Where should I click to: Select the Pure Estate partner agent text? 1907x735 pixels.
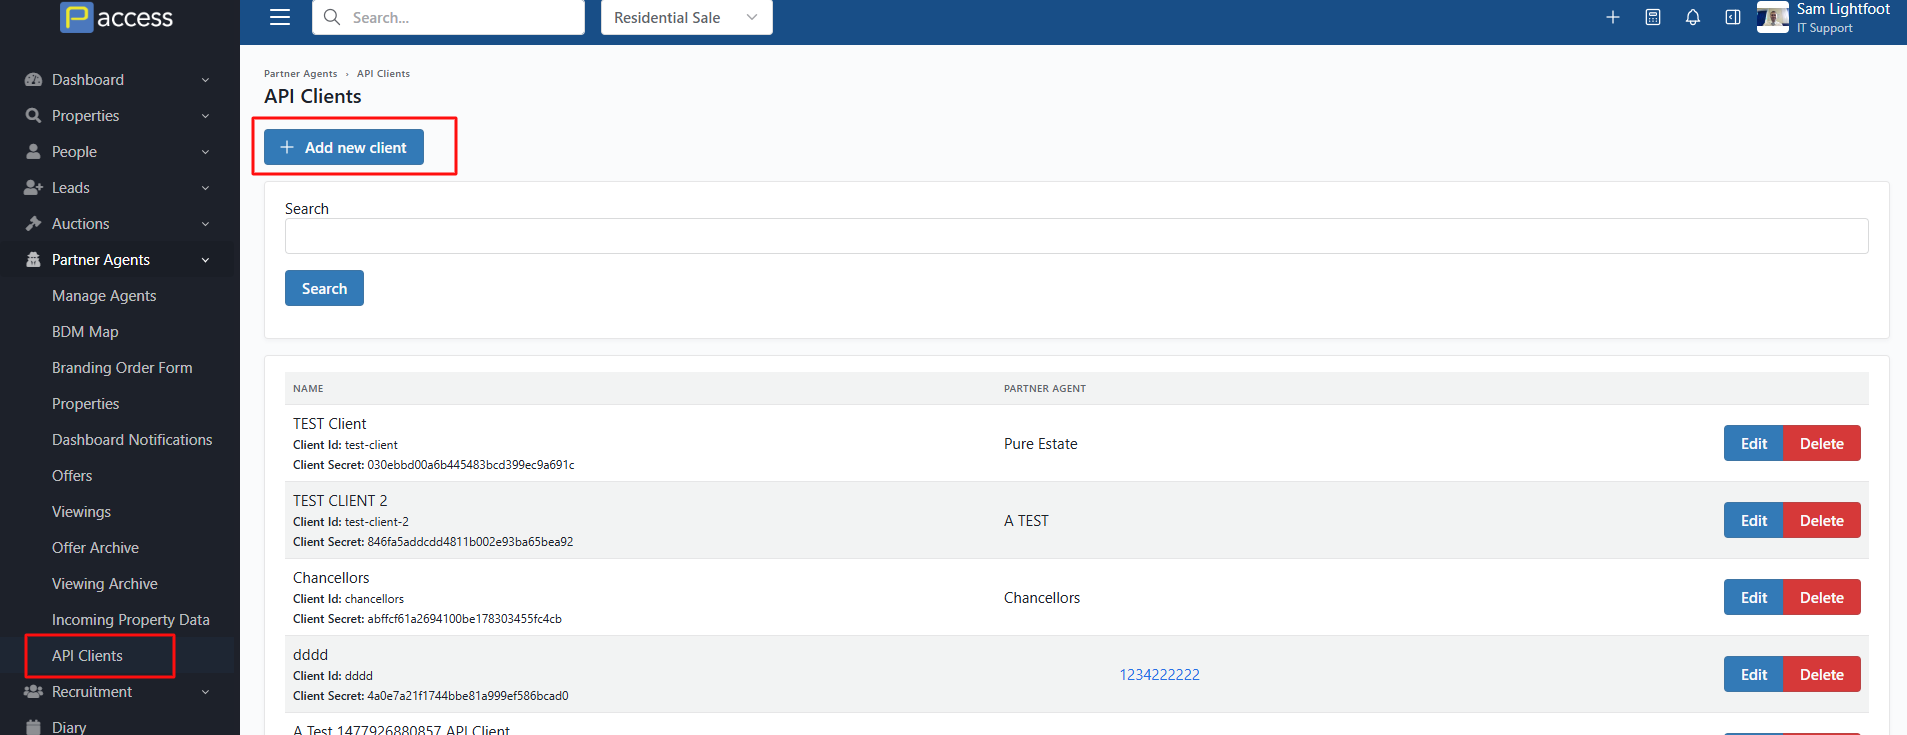(x=1041, y=444)
